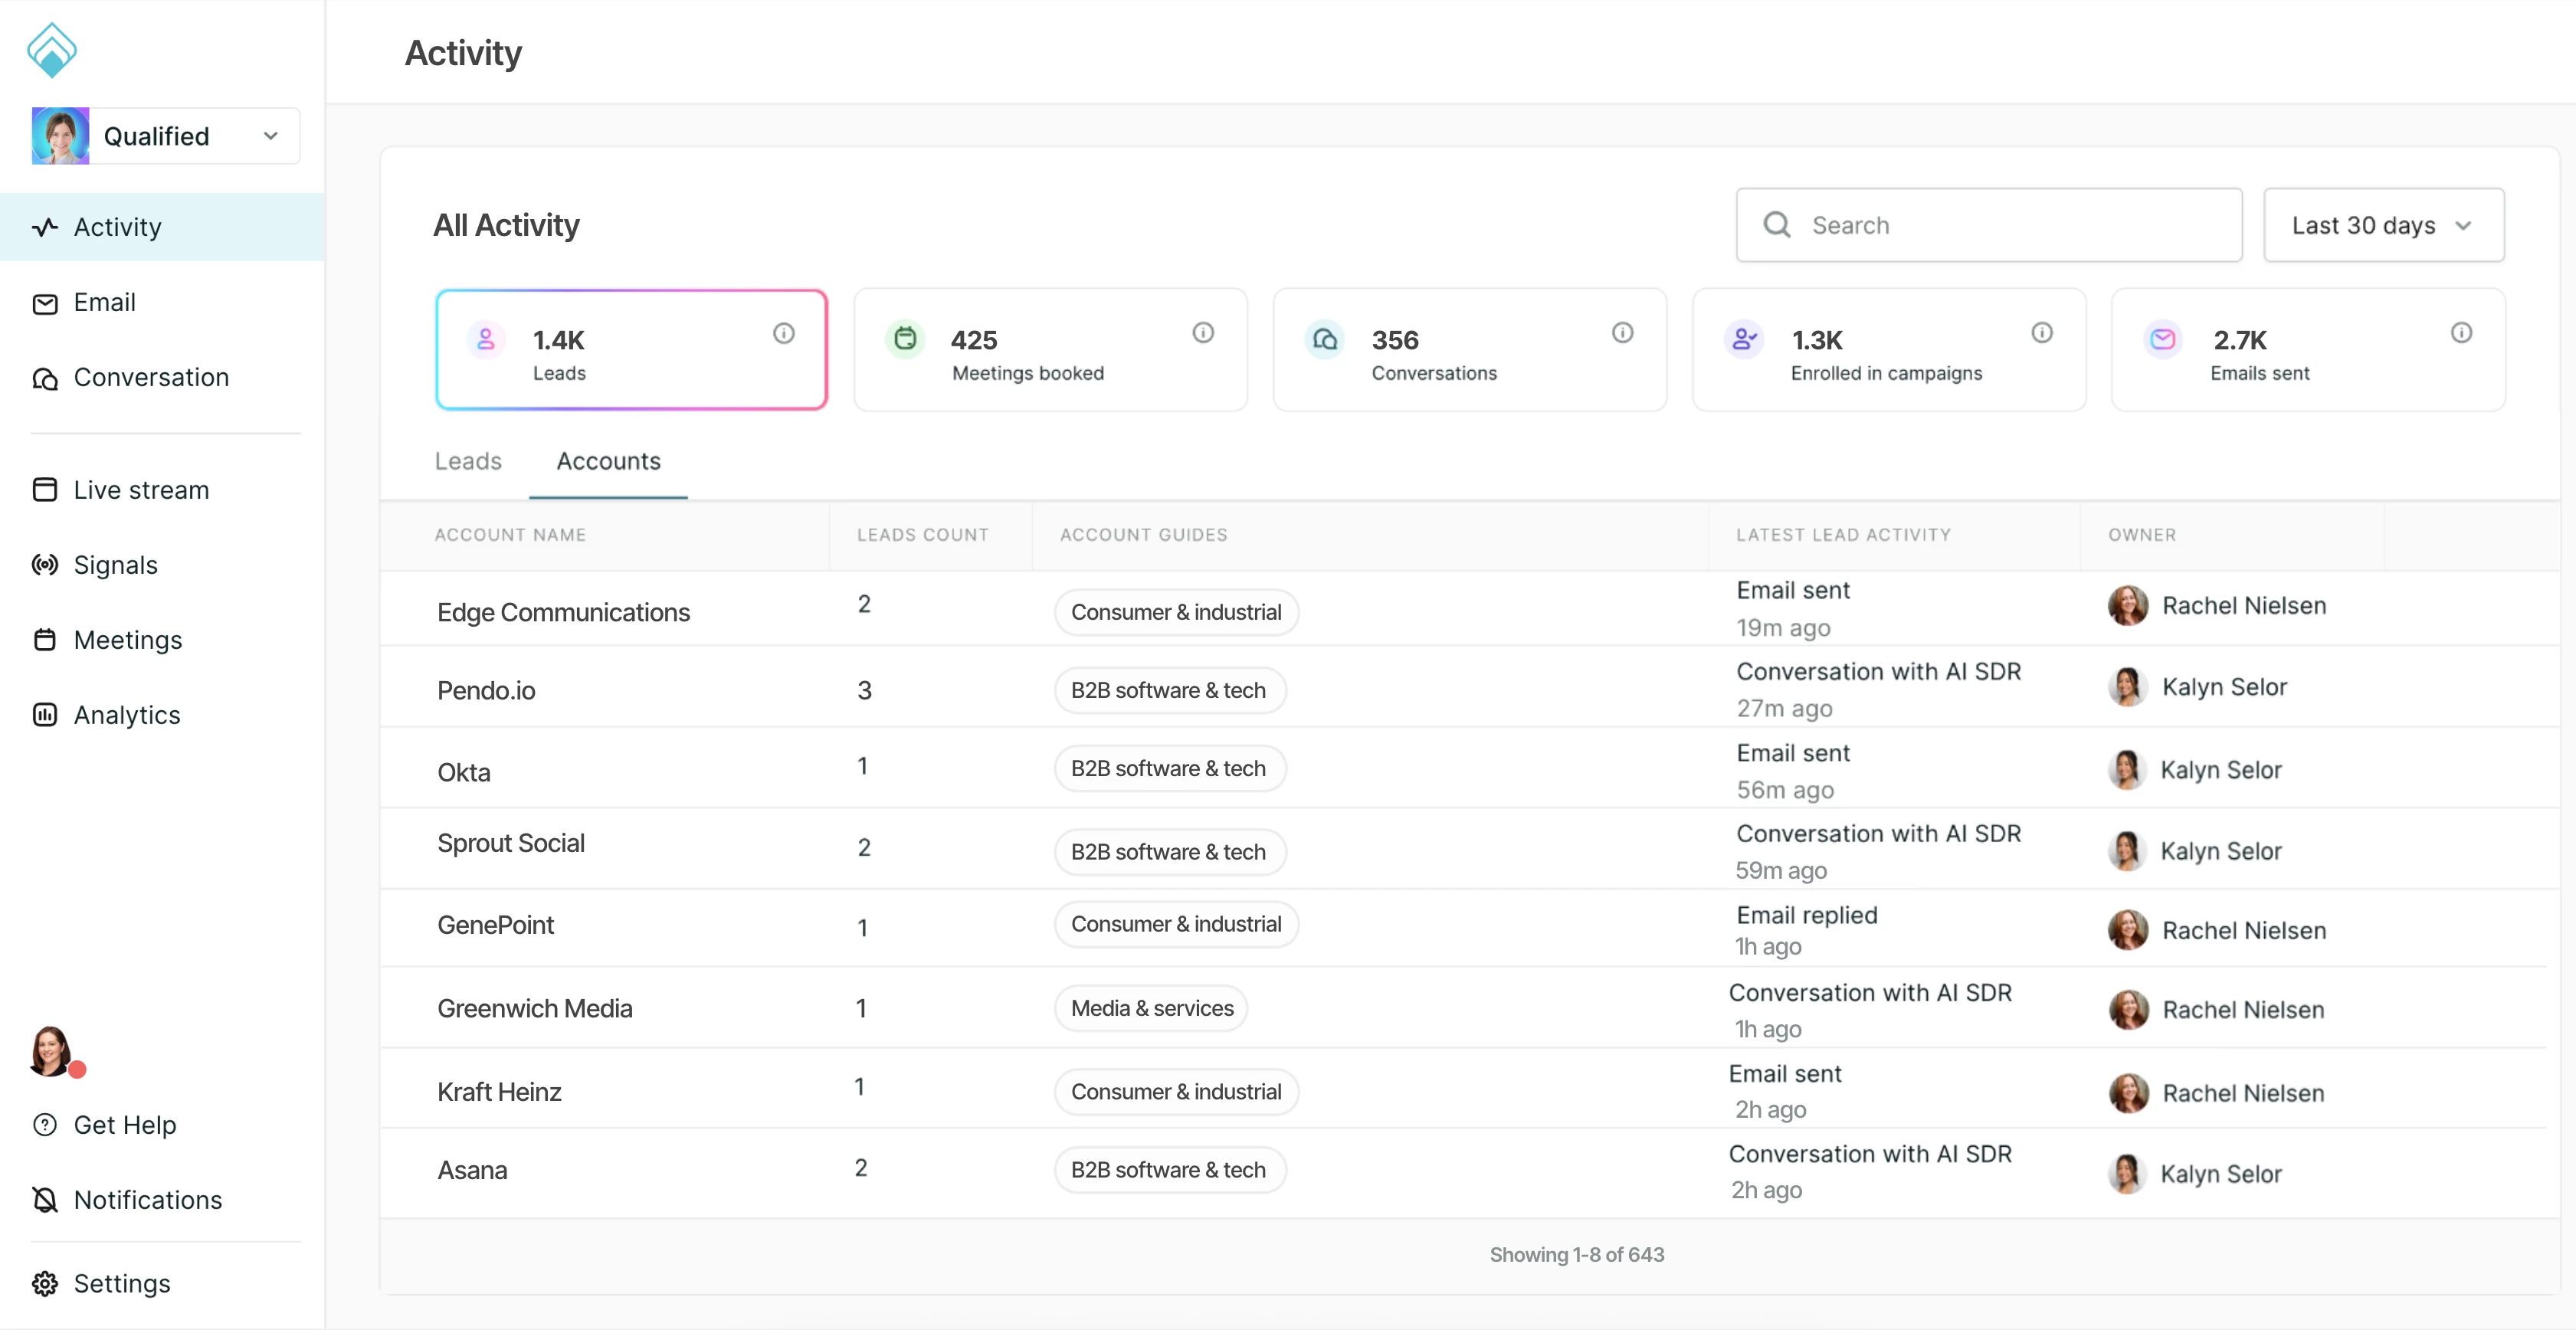2576x1330 pixels.
Task: Open the Asana account
Action: (x=472, y=1170)
